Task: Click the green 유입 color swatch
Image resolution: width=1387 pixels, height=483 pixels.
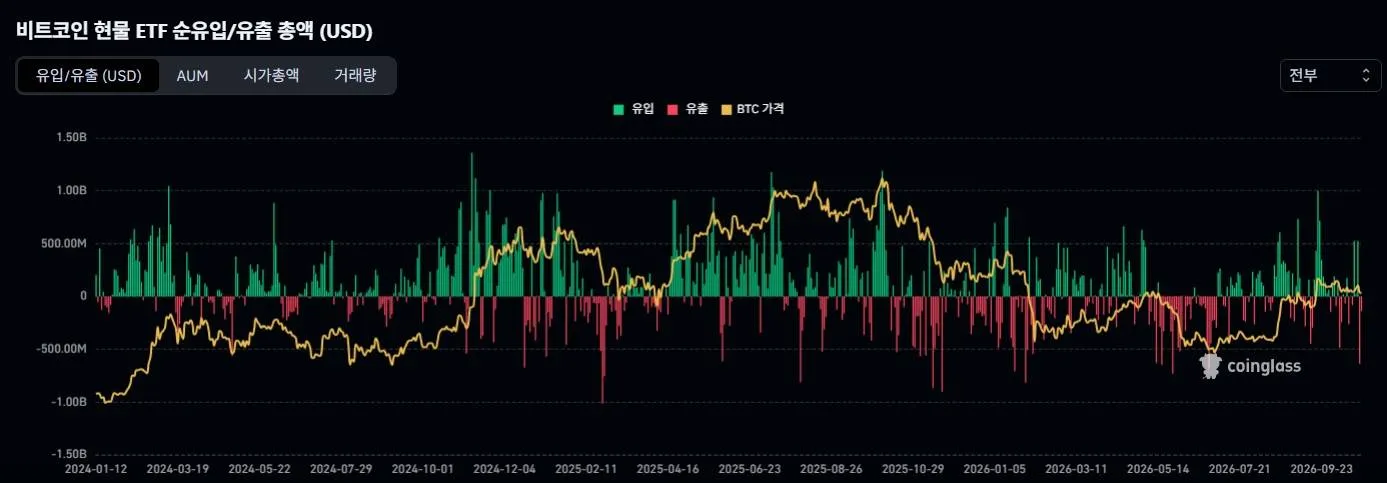Action: [x=618, y=109]
